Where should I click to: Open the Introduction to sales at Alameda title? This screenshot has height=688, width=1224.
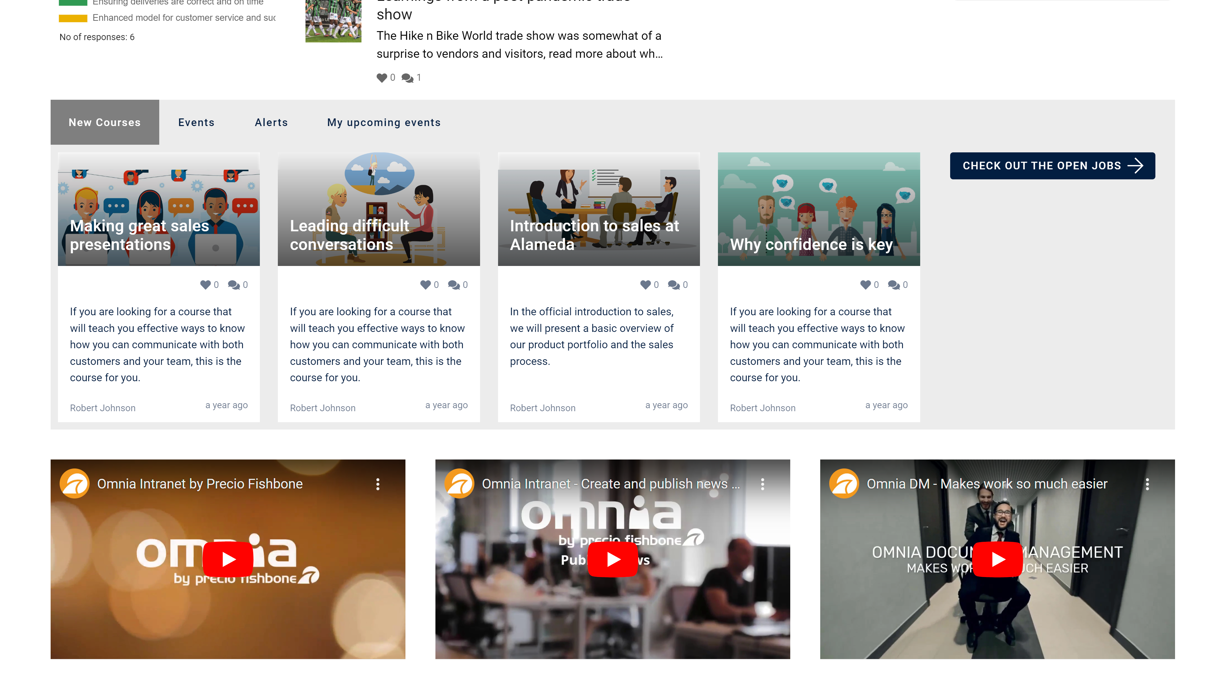coord(594,235)
